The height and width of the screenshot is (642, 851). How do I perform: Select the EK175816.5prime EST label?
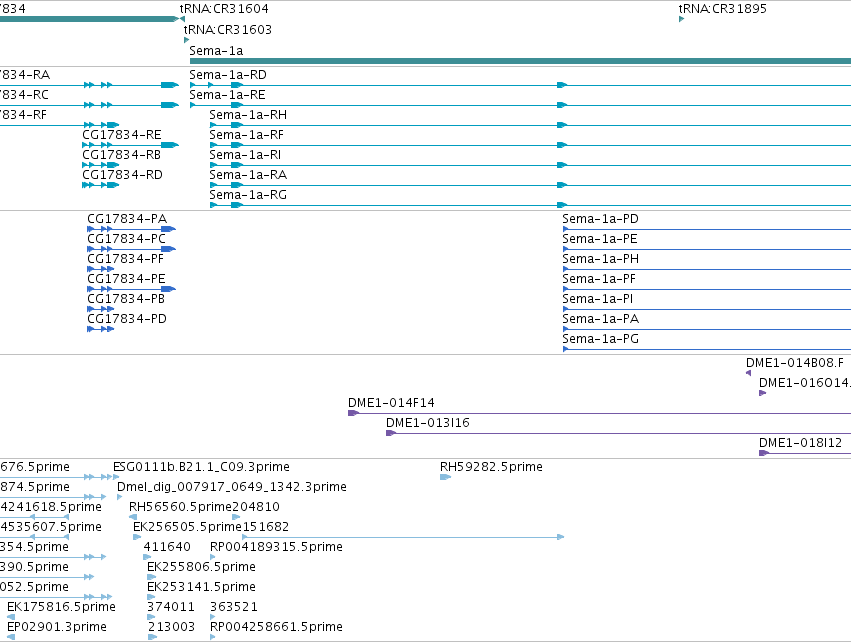click(61, 607)
